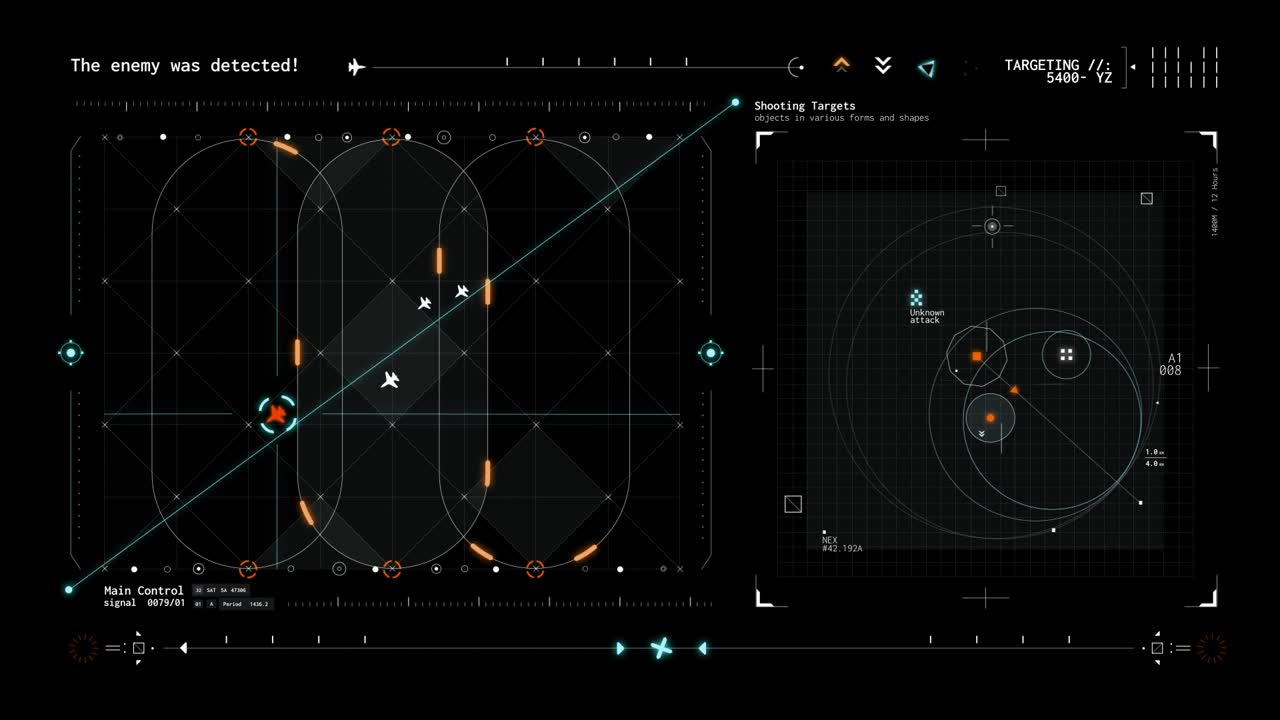1280x720 pixels.
Task: Click the diagonal square icon at bottom left
Action: point(139,648)
